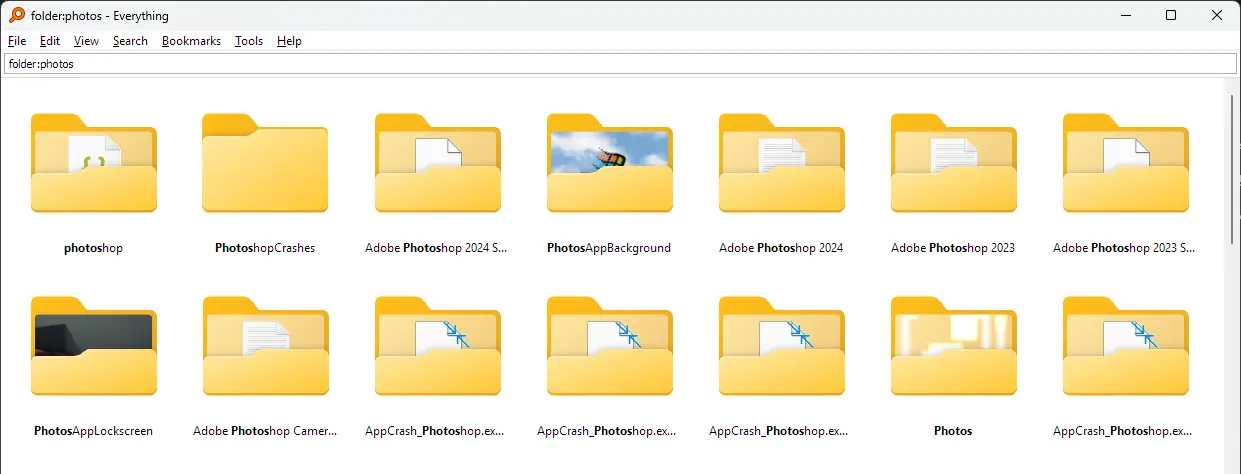Select the Adobe Photoshop 2023 S... folder icon
The width and height of the screenshot is (1241, 474).
pos(1125,163)
